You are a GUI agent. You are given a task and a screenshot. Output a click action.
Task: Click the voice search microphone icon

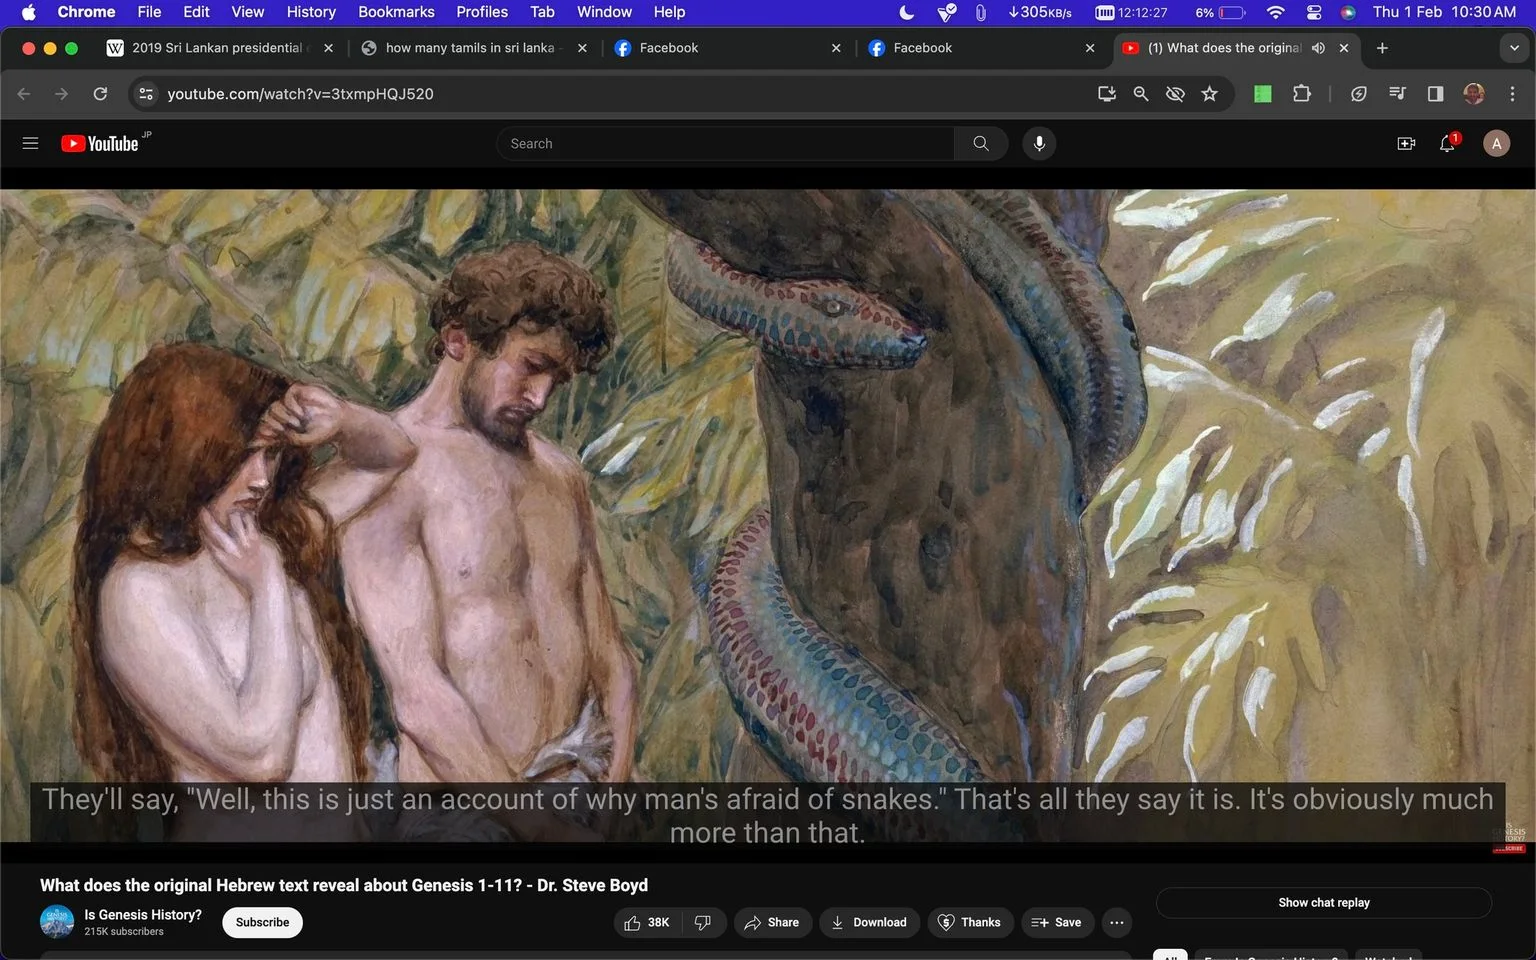[x=1039, y=143]
